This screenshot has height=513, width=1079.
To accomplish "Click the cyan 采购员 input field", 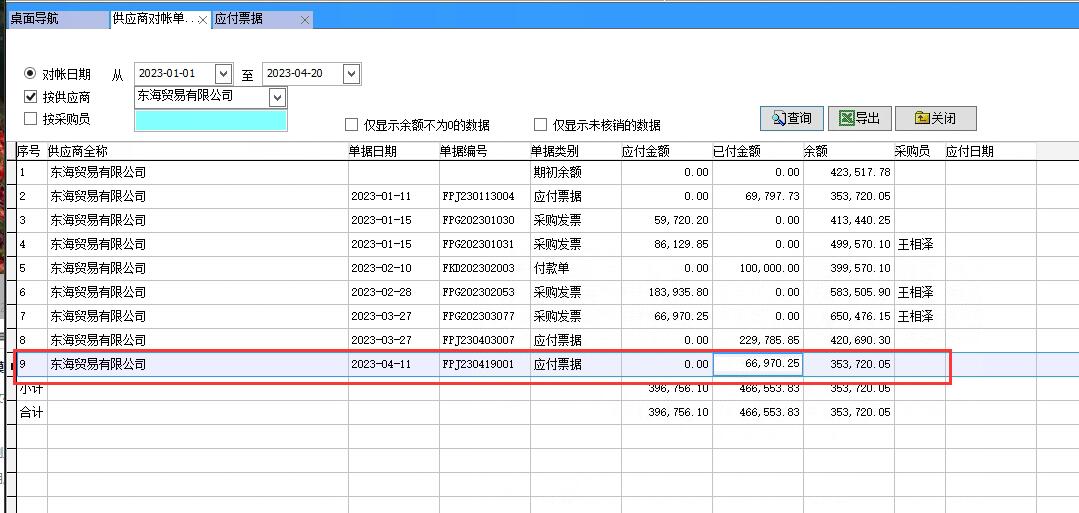I will [x=210, y=120].
